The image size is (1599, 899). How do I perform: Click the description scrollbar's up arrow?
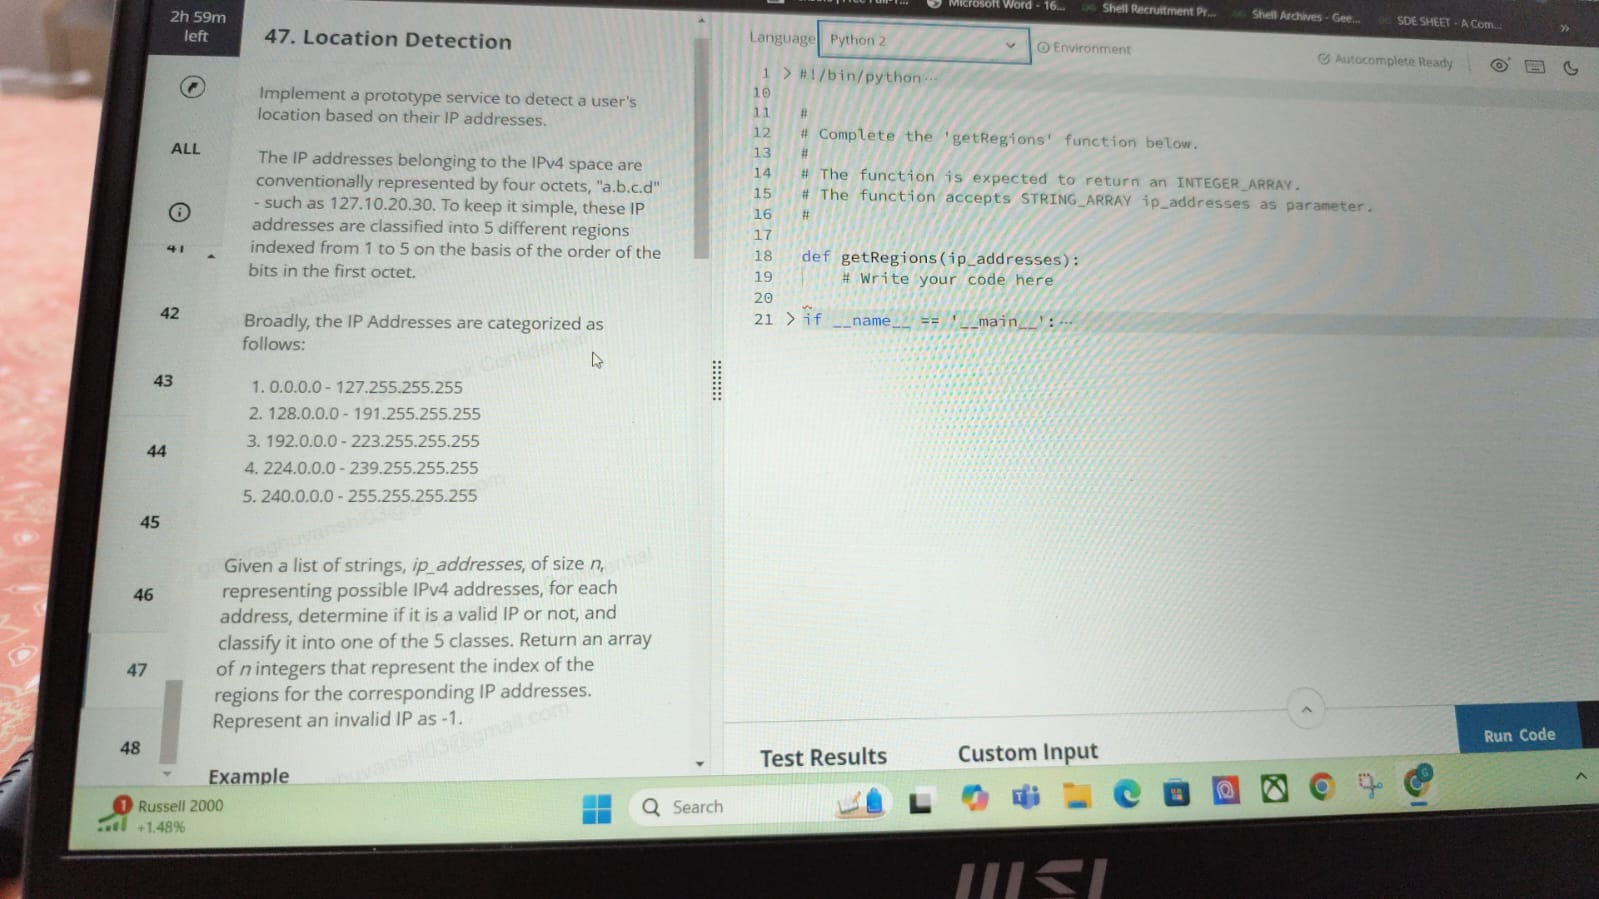point(701,20)
